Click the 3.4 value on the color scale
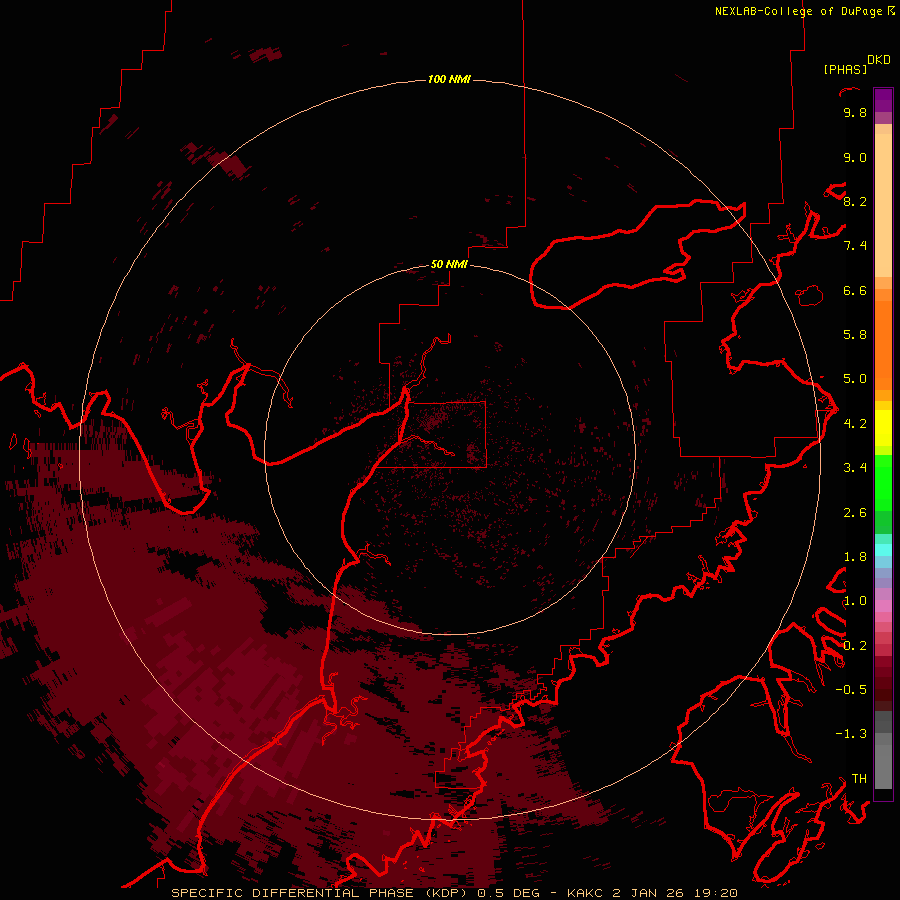The height and width of the screenshot is (900, 900). point(855,468)
